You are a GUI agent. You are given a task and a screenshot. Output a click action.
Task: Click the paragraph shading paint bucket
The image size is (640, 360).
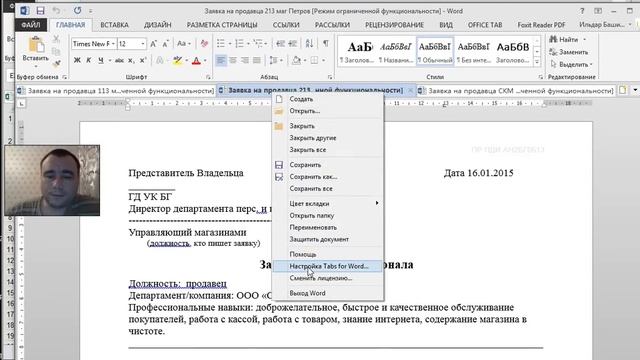tap(296, 60)
